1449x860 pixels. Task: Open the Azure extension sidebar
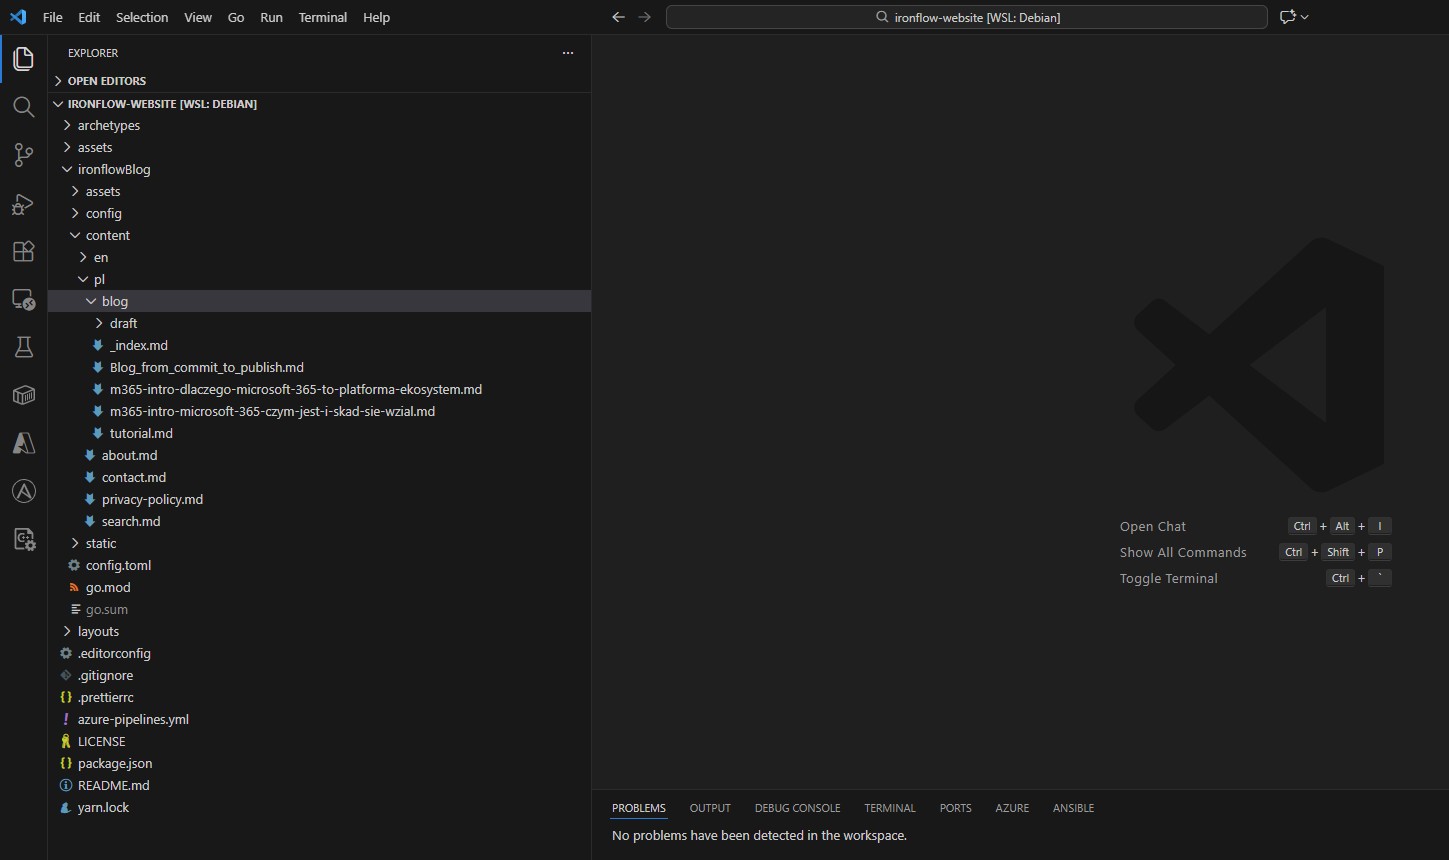pyautogui.click(x=23, y=443)
